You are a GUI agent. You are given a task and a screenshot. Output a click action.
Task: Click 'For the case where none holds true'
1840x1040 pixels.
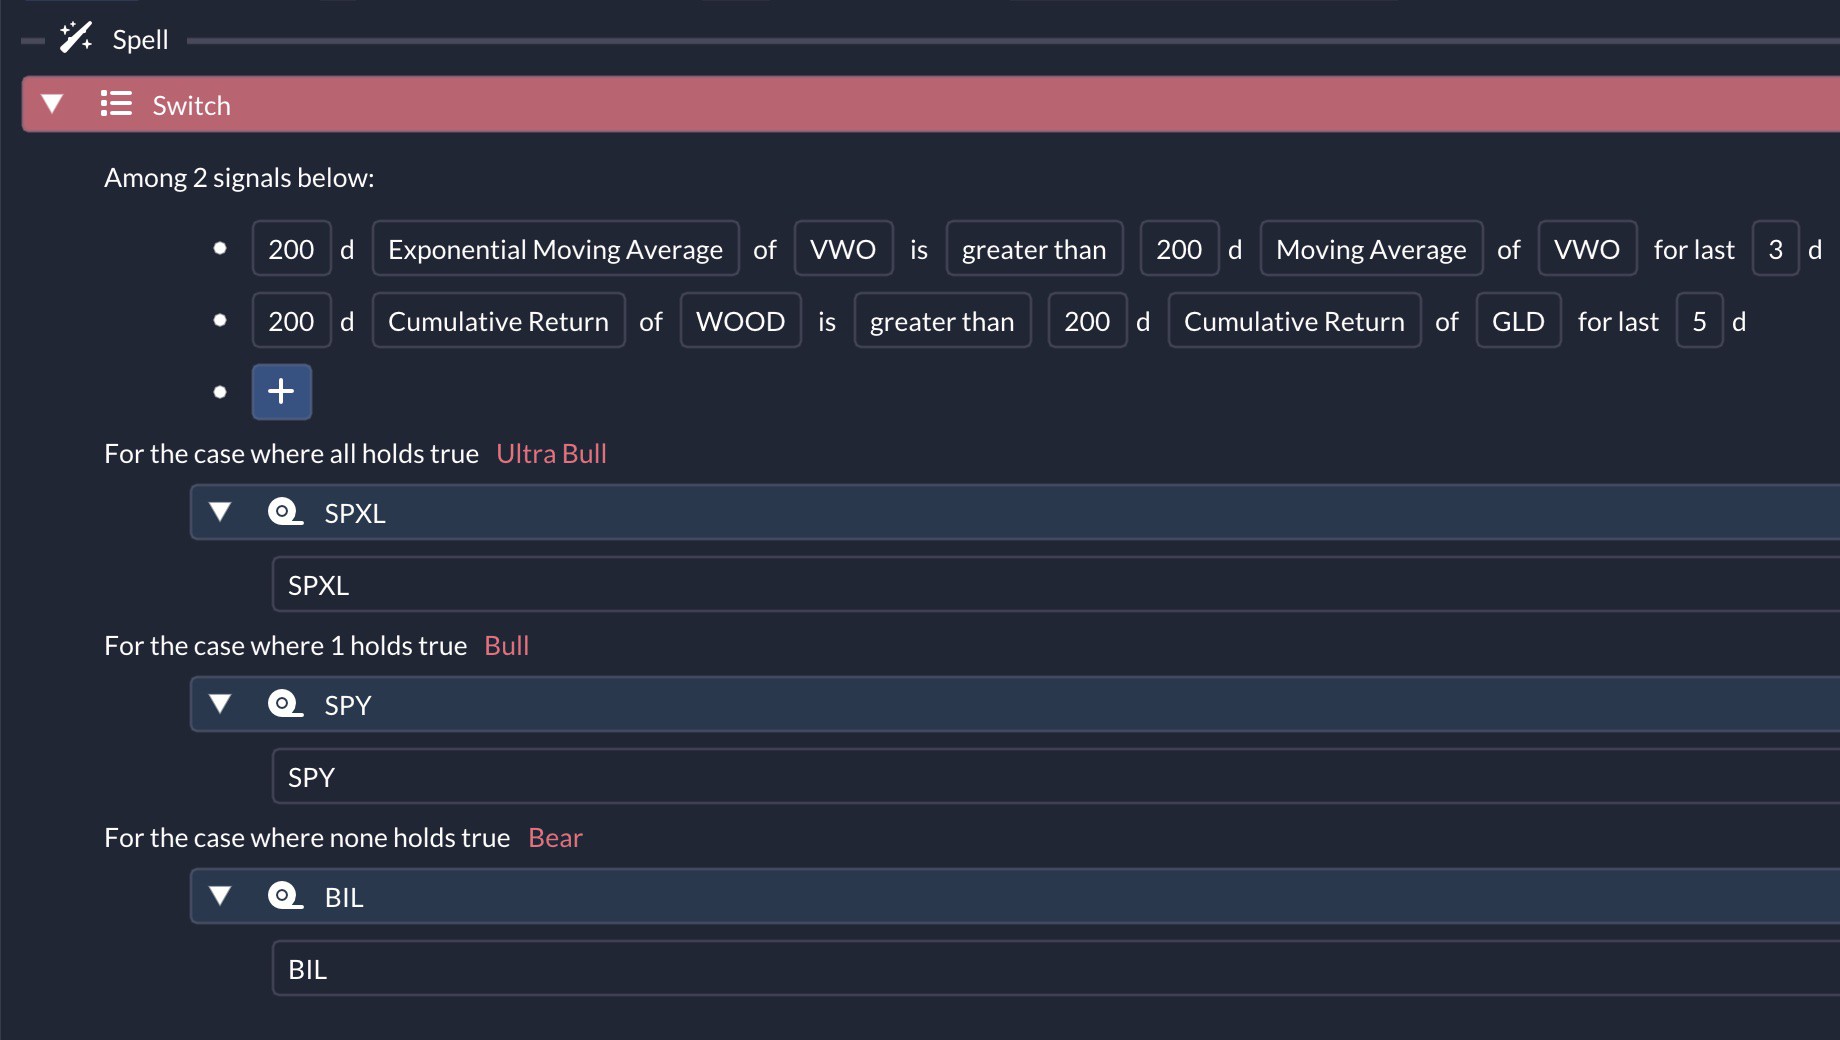click(307, 837)
